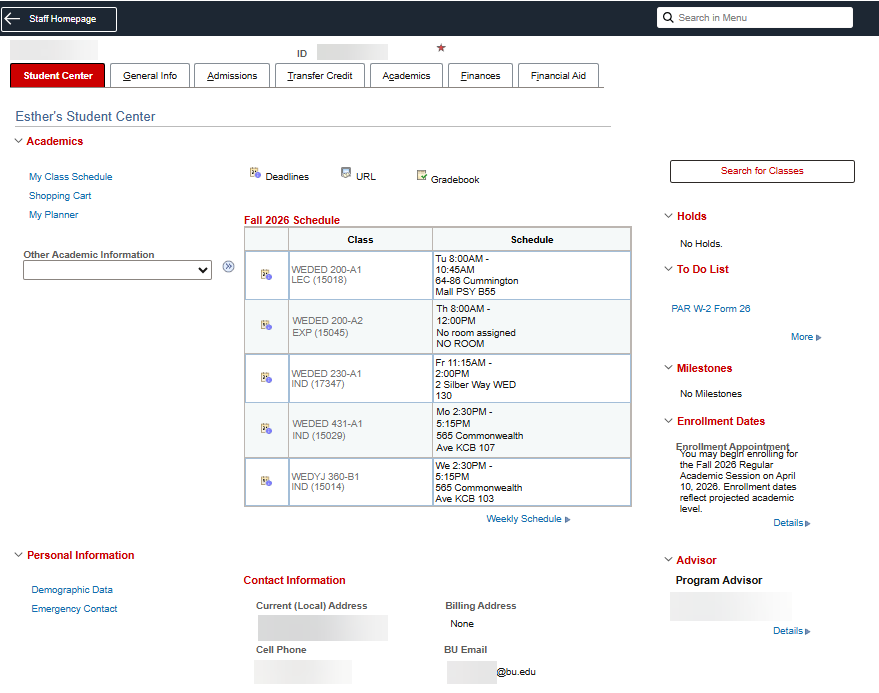The width and height of the screenshot is (879, 693).
Task: Open Details link under Enrollment Dates
Action: (x=792, y=523)
